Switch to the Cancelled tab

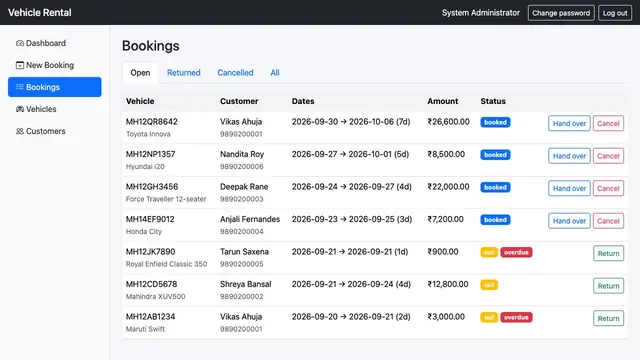pyautogui.click(x=235, y=73)
